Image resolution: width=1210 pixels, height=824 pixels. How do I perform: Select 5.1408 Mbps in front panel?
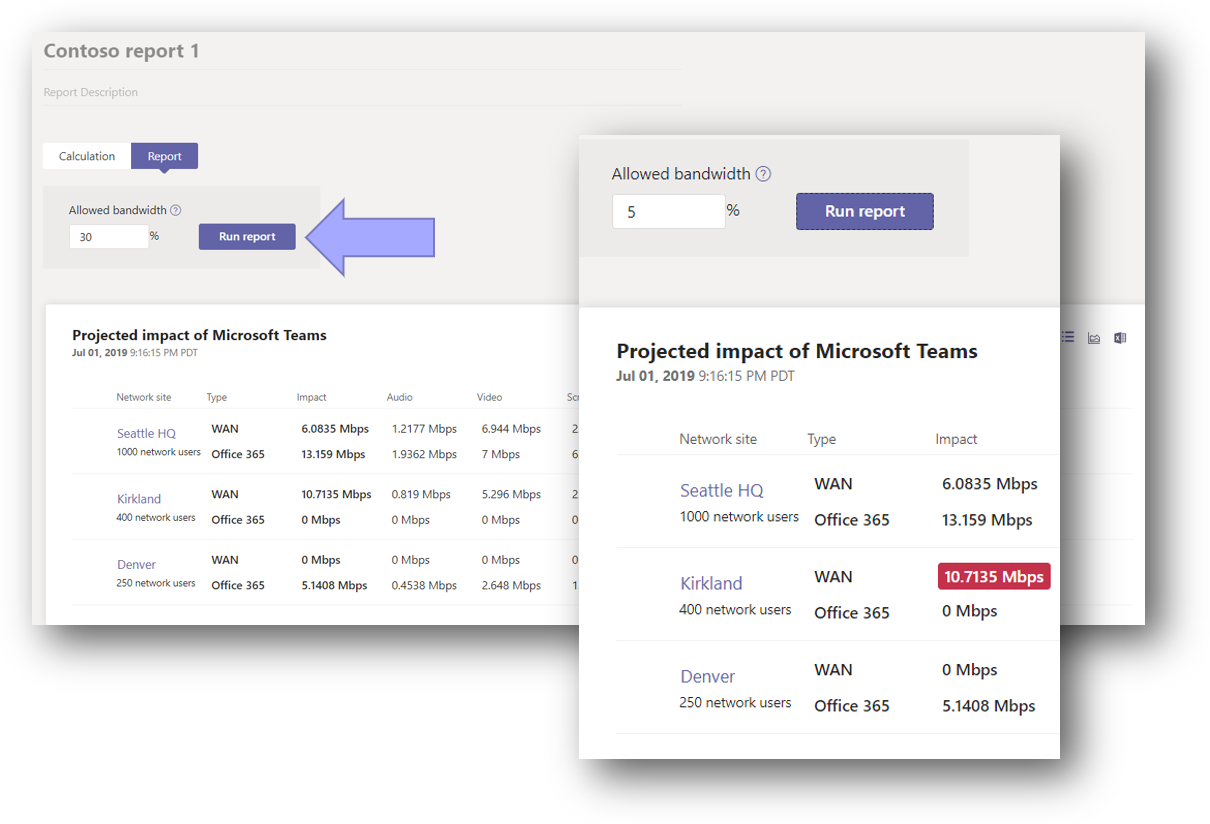coord(989,706)
